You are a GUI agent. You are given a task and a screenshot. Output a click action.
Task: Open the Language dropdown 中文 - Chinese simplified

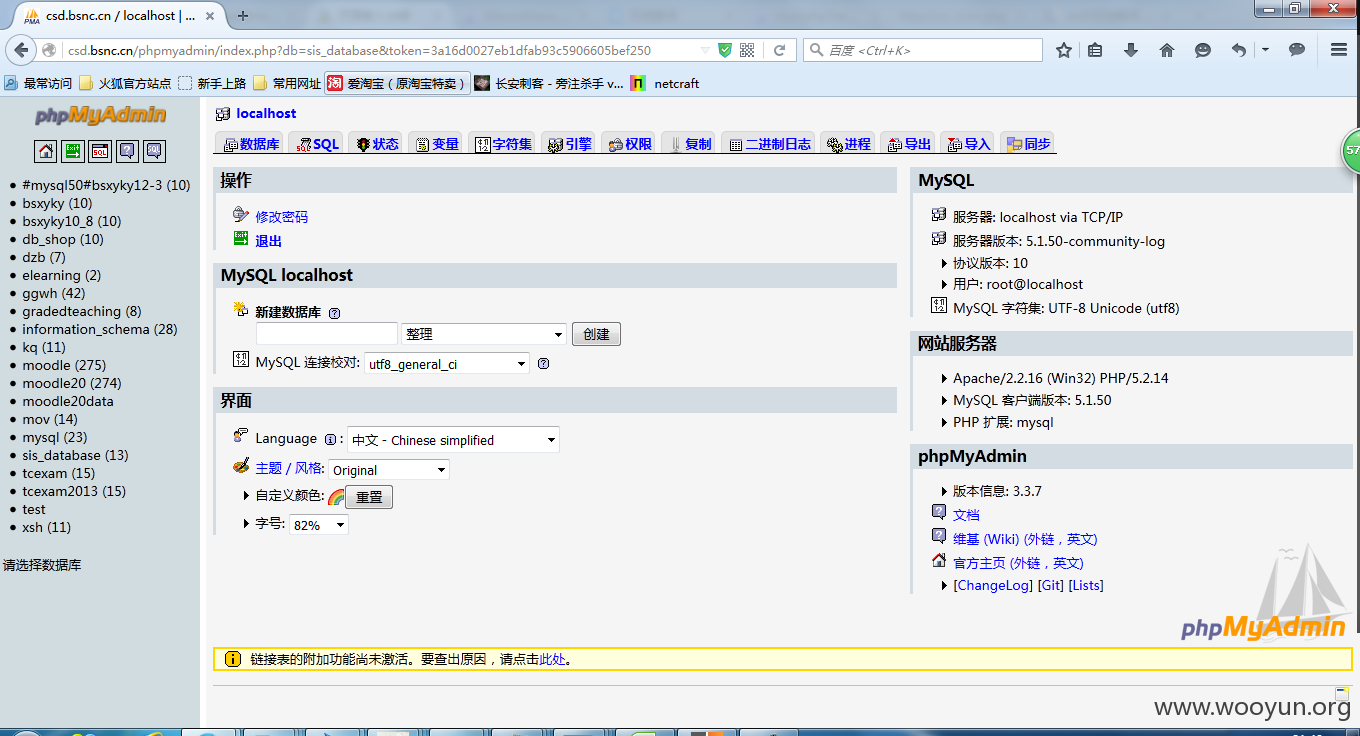click(x=453, y=440)
